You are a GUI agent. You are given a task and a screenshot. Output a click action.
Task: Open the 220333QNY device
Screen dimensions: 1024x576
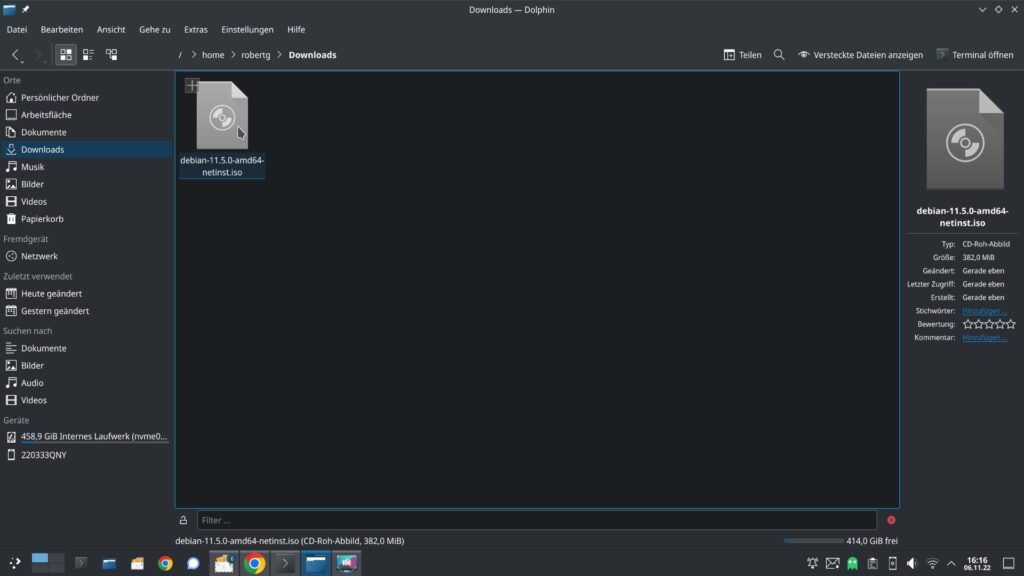pos(86,455)
